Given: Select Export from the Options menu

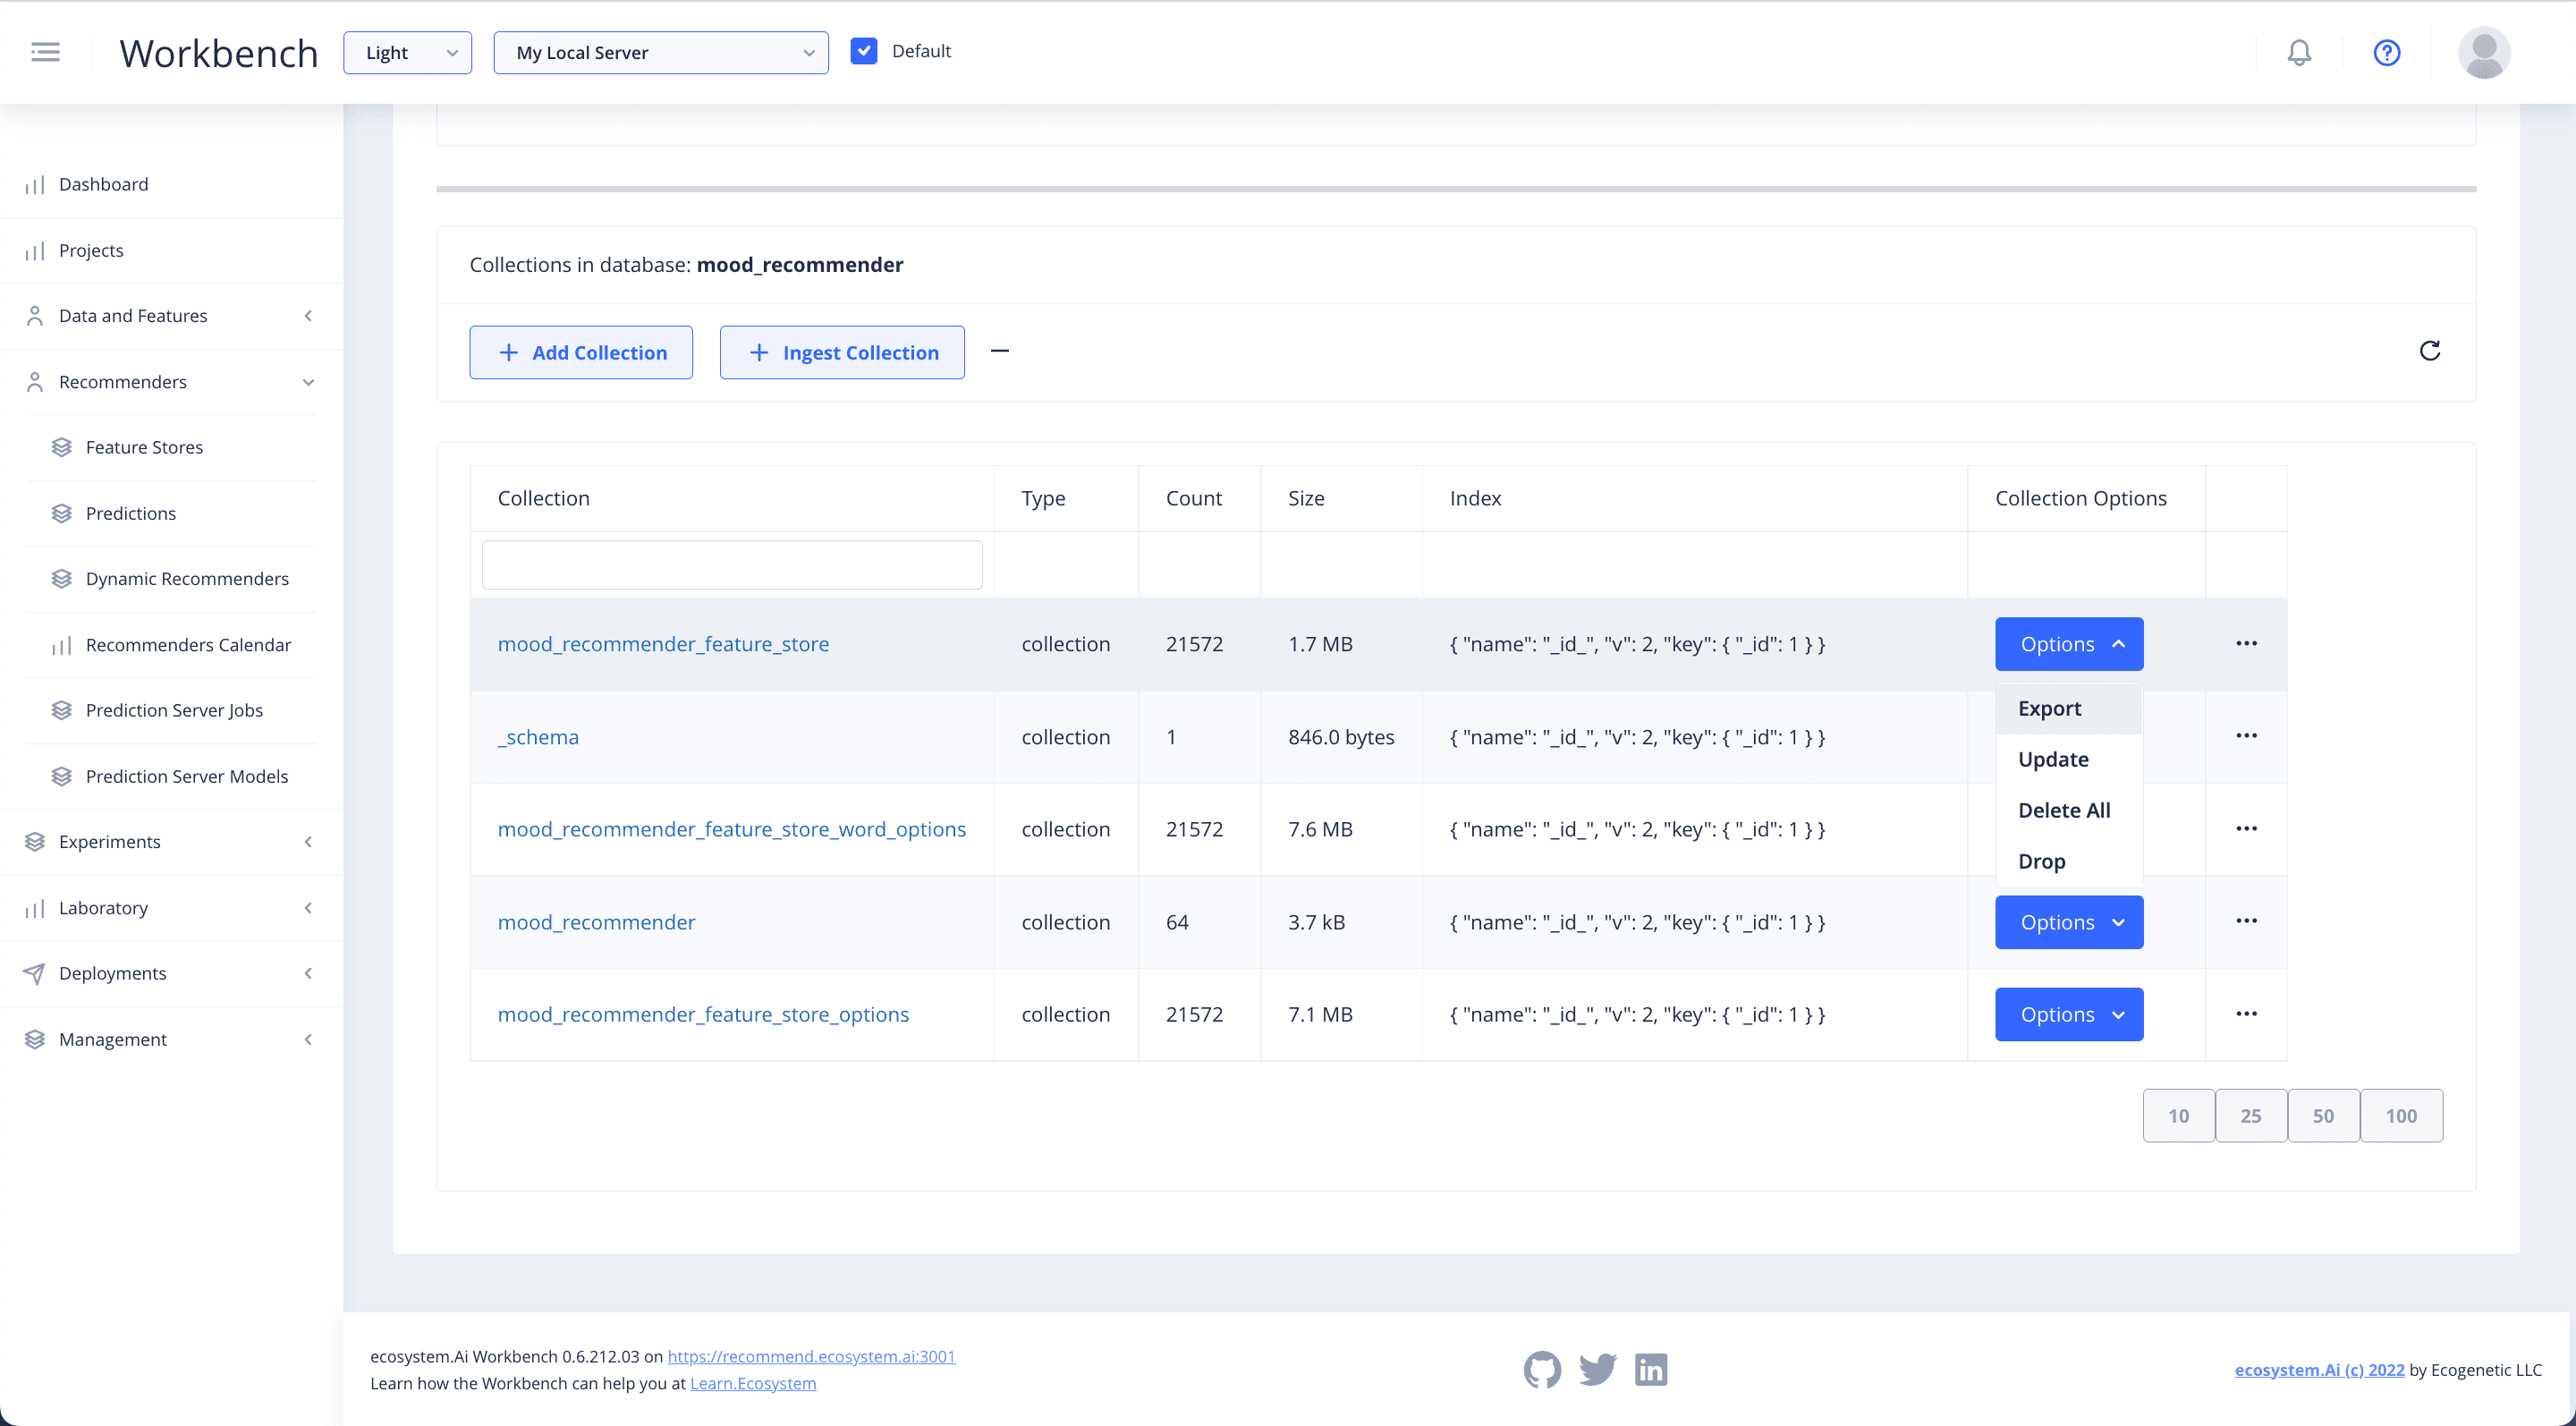Looking at the screenshot, I should [x=2050, y=709].
